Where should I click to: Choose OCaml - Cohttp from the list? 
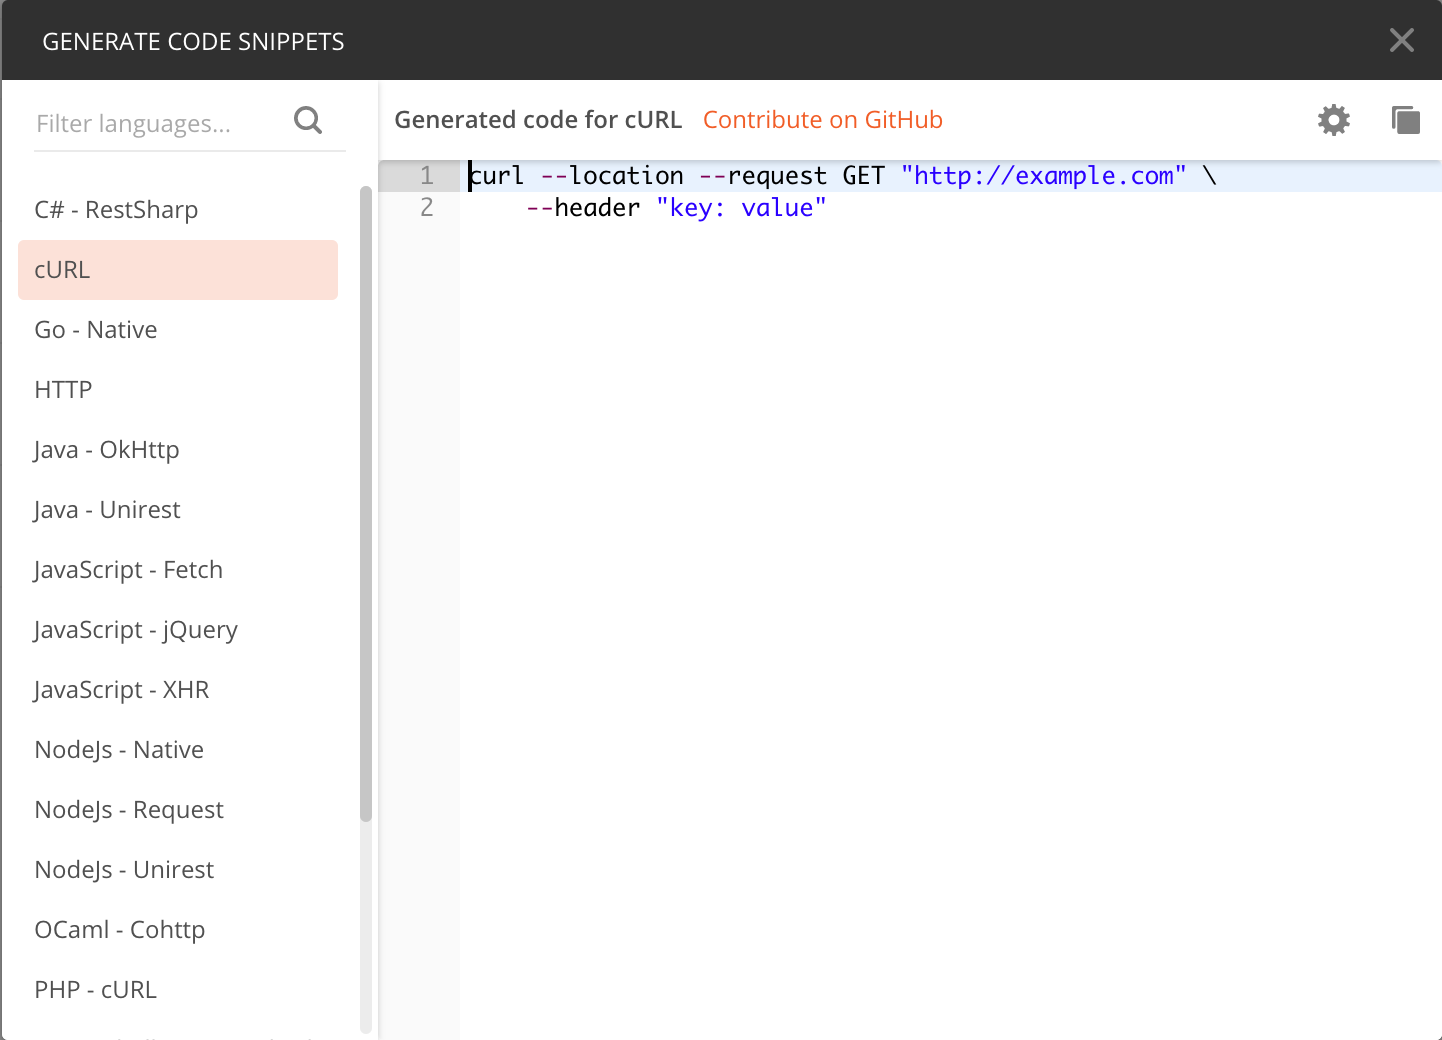[x=119, y=929]
